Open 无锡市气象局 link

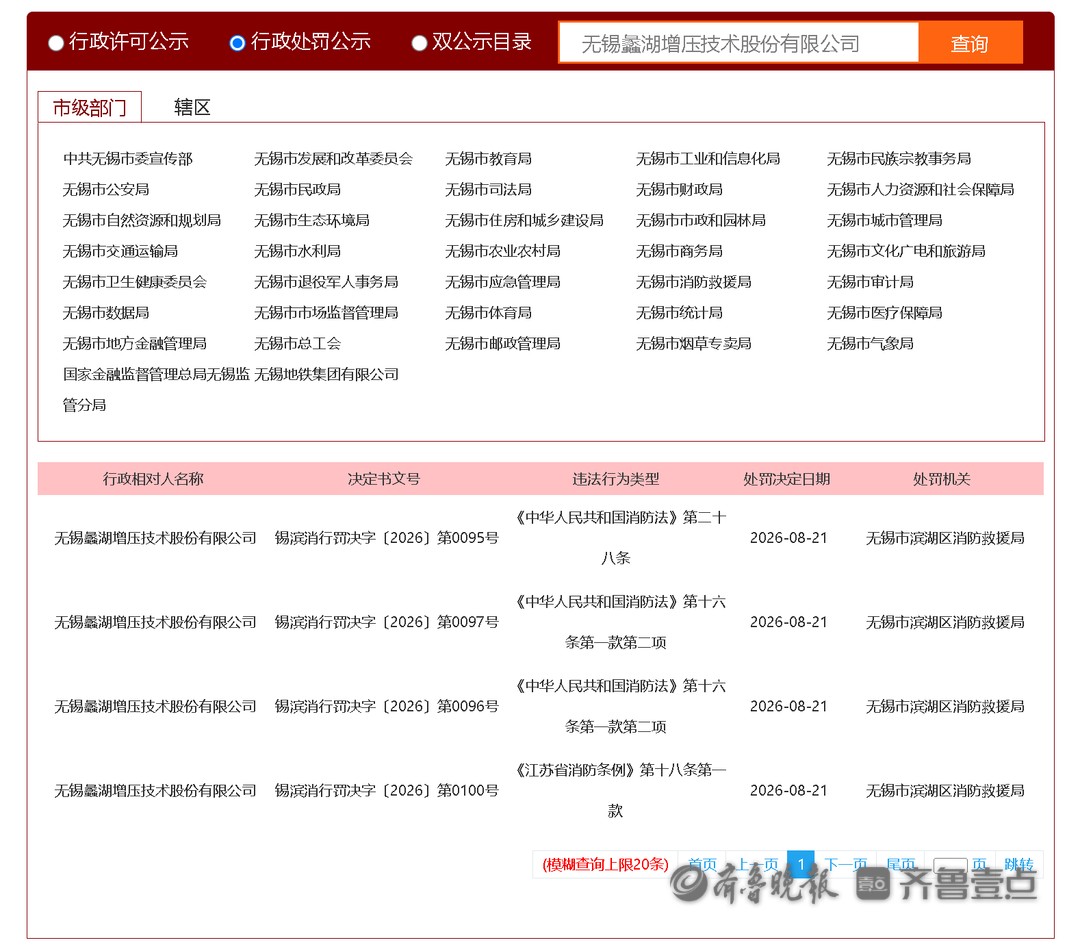click(870, 344)
